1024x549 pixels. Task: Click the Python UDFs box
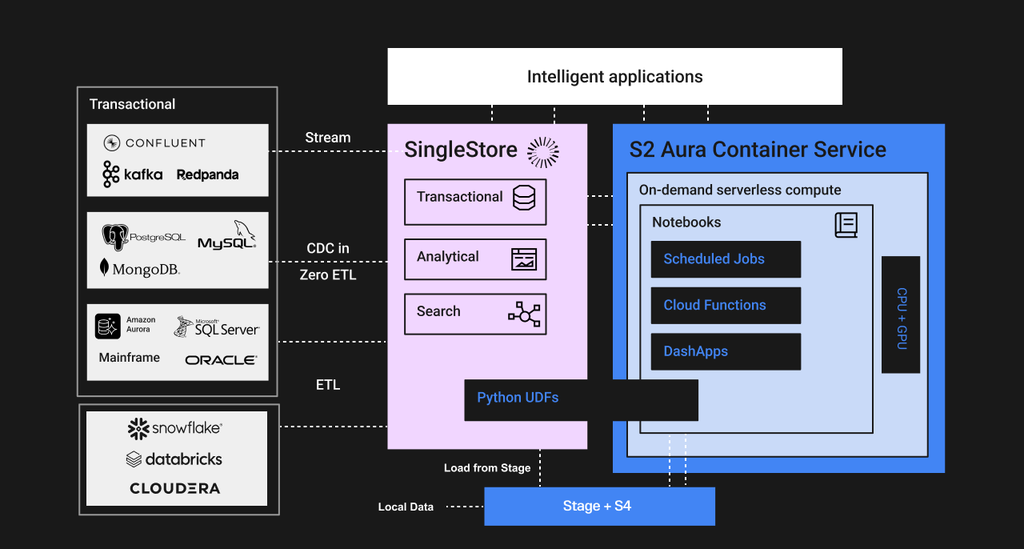coord(581,400)
